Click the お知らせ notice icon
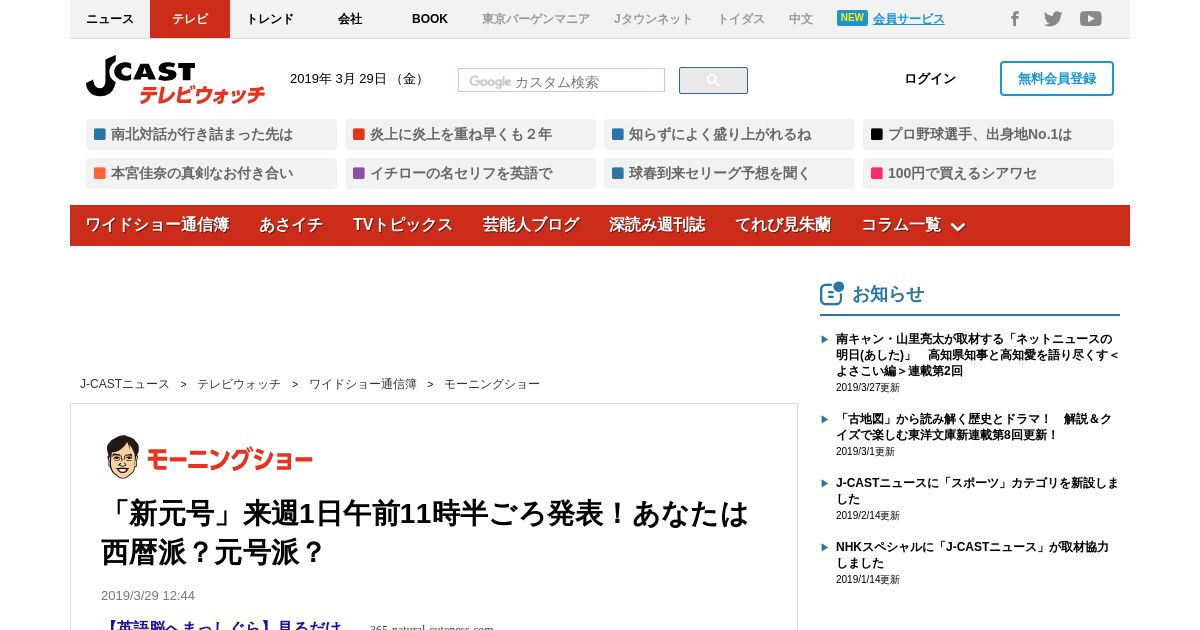 point(832,293)
